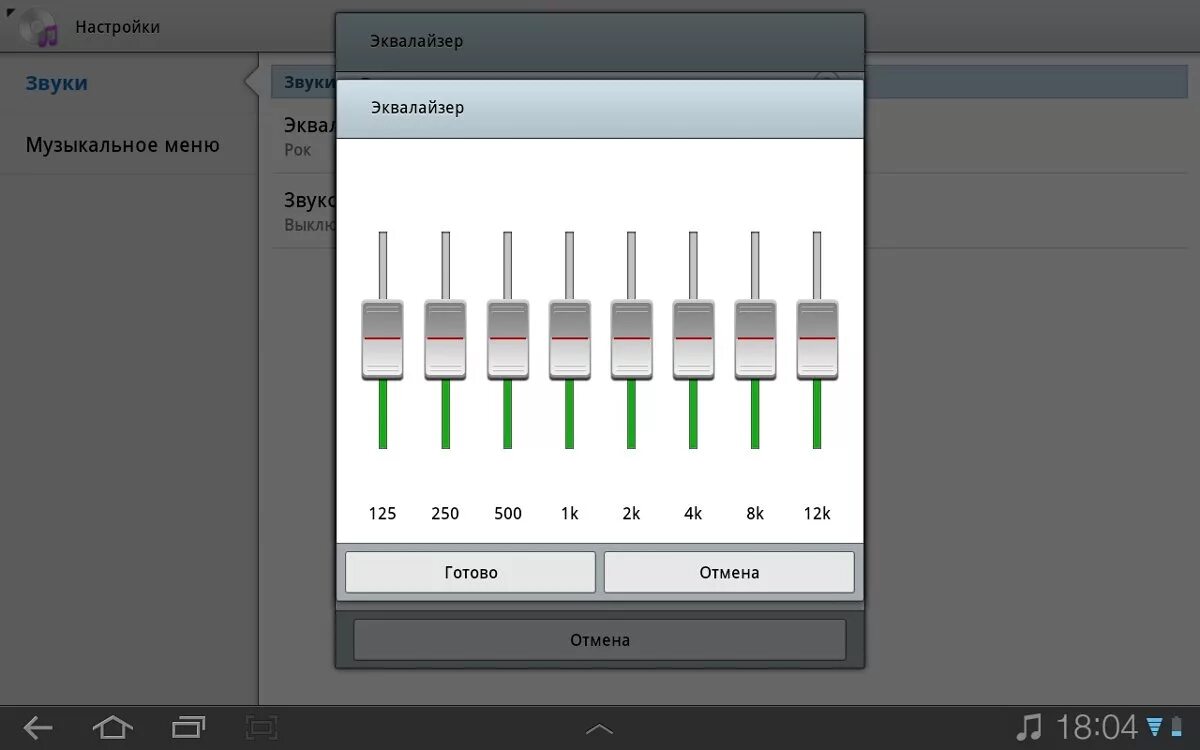This screenshot has width=1200, height=750.
Task: Adjust the 8k equalizer slider
Action: (x=755, y=340)
